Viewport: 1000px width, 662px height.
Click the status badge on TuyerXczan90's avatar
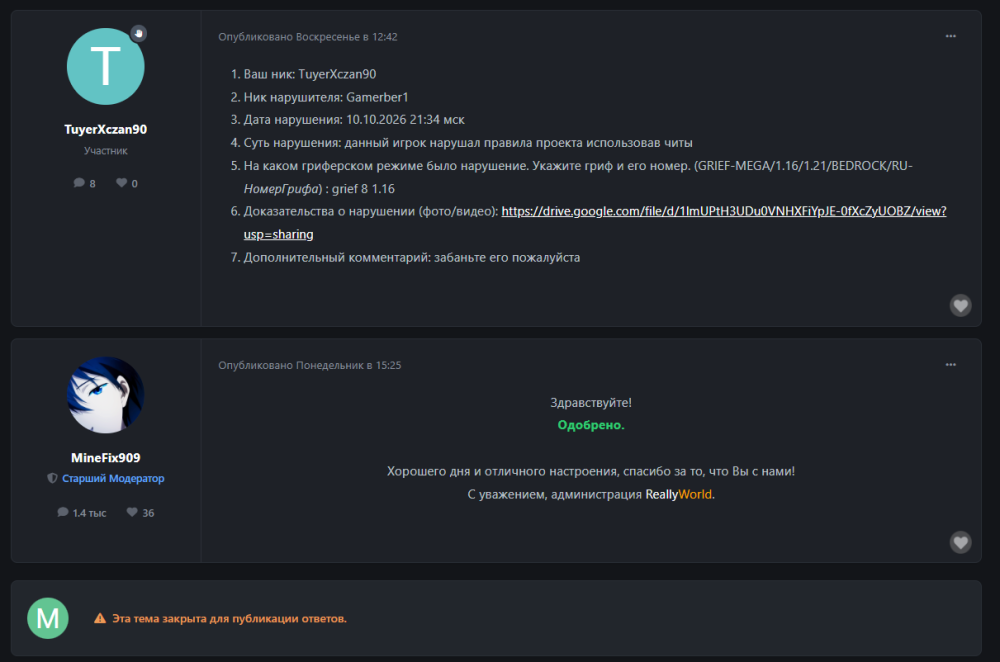tap(138, 33)
